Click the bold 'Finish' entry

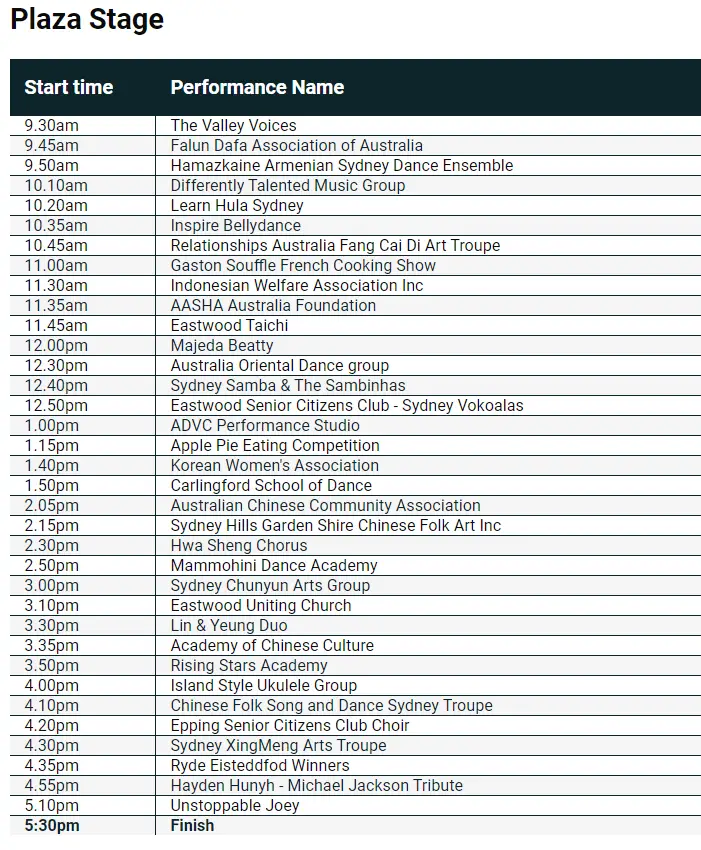[192, 826]
